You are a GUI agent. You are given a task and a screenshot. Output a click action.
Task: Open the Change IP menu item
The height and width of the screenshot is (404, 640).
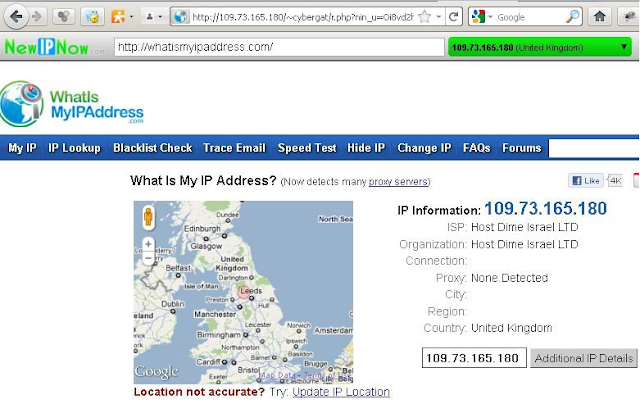click(x=424, y=148)
